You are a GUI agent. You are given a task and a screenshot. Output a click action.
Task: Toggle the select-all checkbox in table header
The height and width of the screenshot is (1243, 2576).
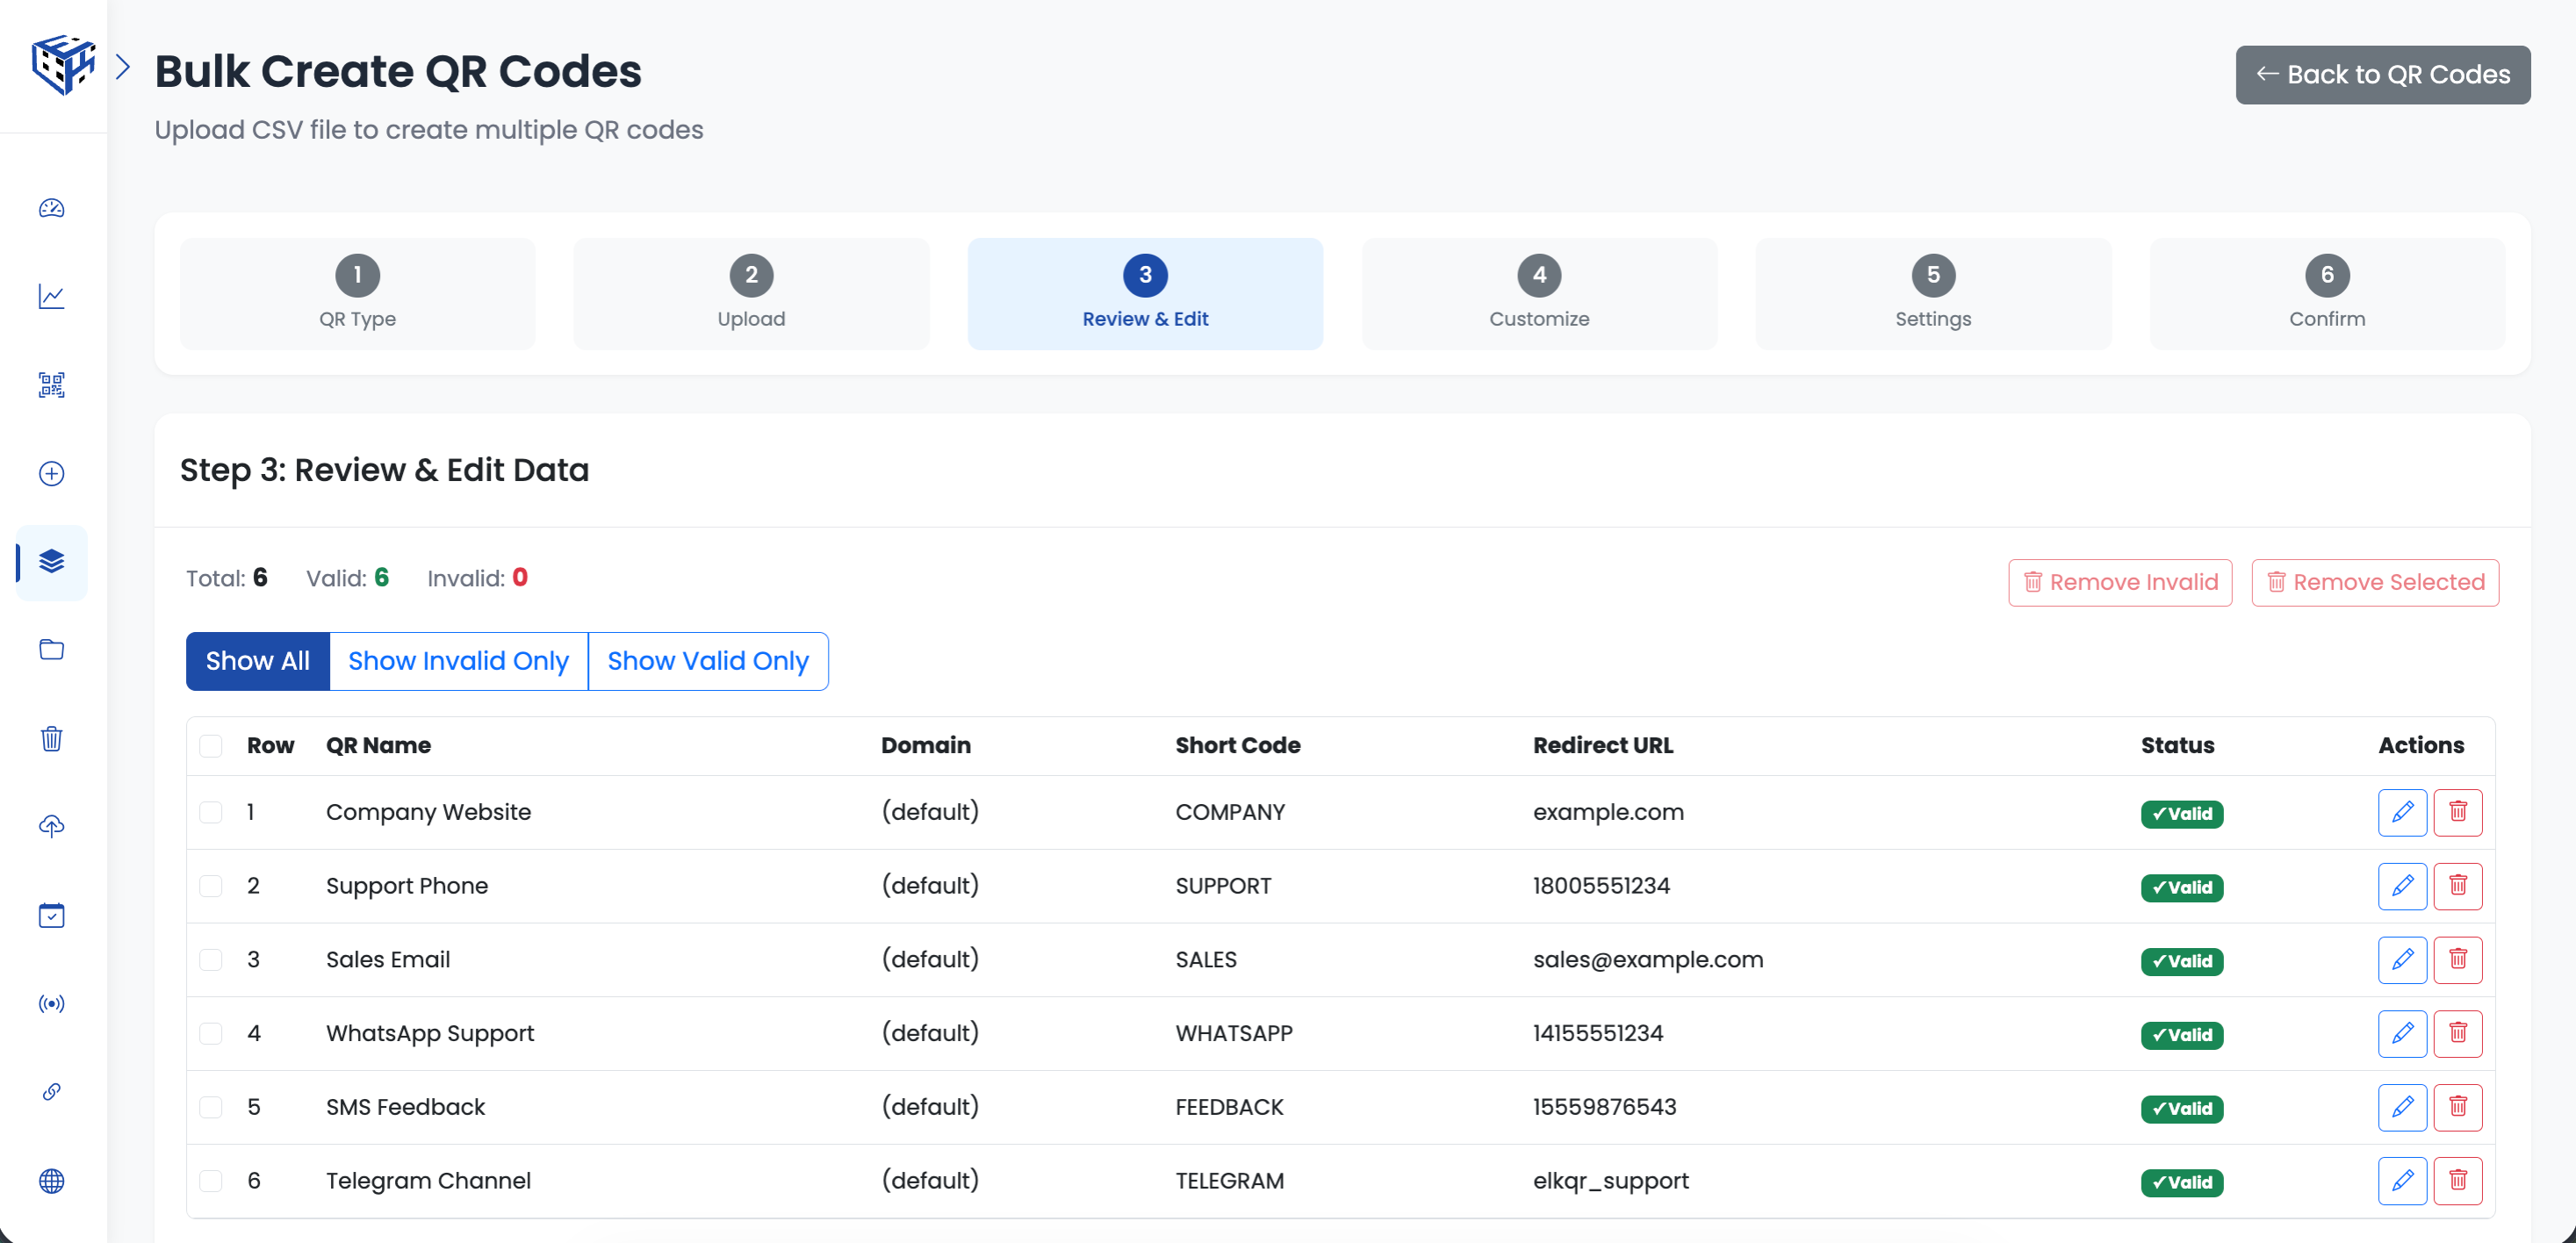(211, 746)
